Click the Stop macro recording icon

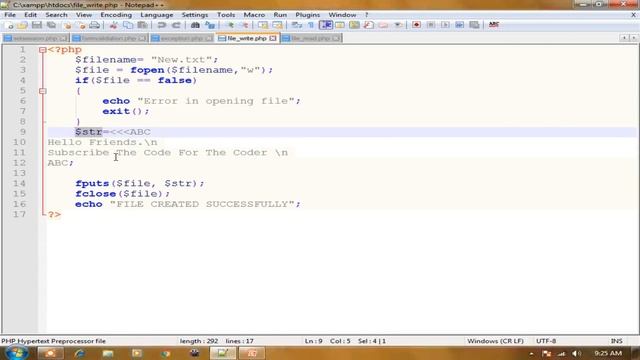(430, 25)
